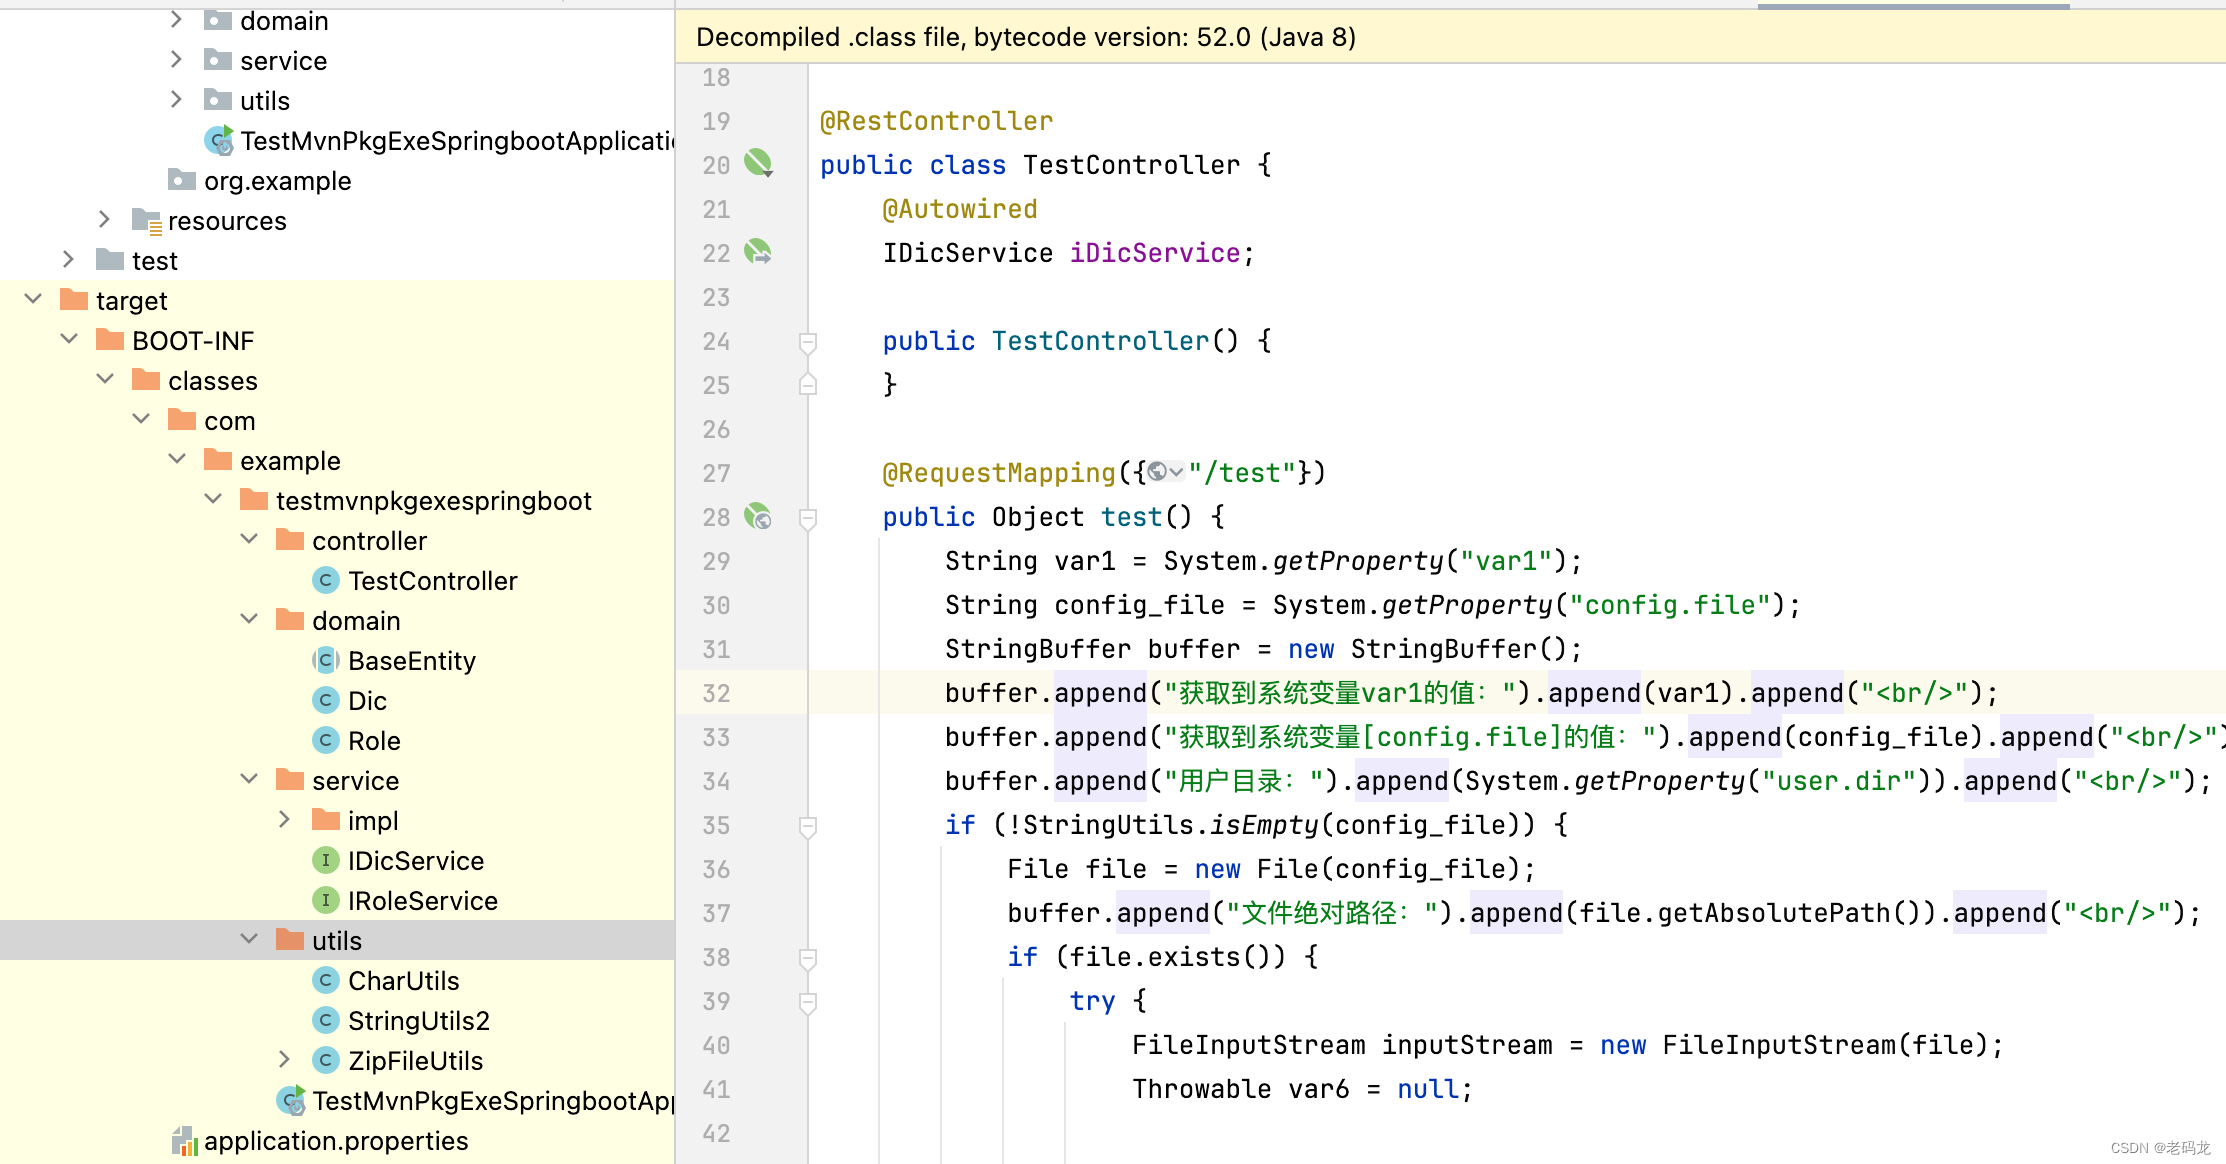Click the autowired dependency gutter icon on line 22
Screen dimensions: 2226x1164
(x=758, y=252)
